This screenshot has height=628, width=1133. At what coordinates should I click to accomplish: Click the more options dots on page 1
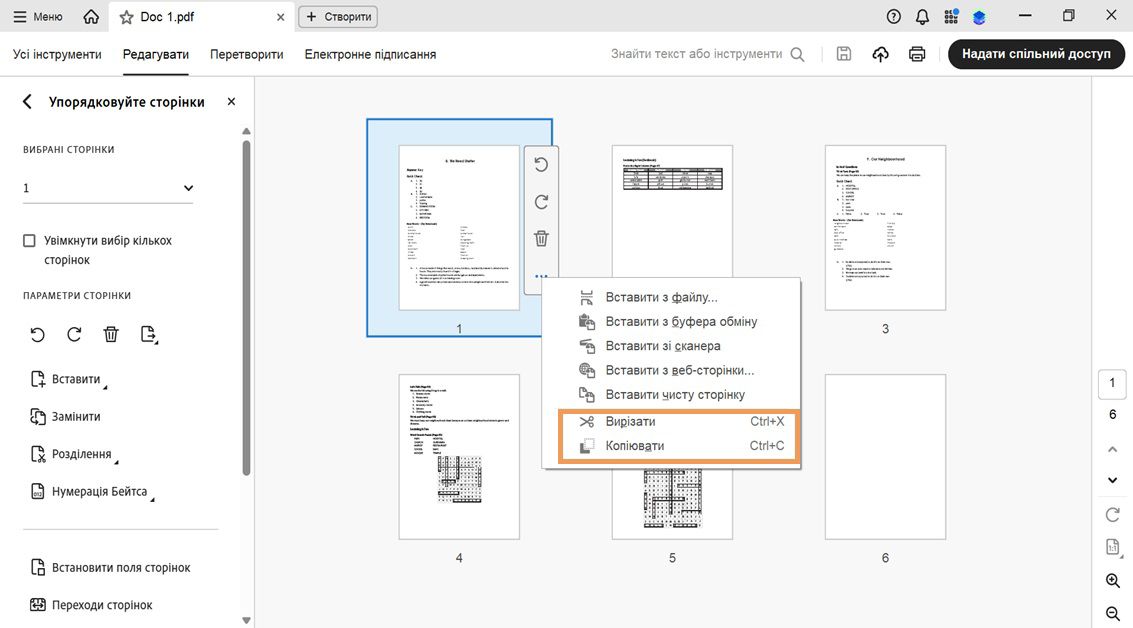coord(541,275)
